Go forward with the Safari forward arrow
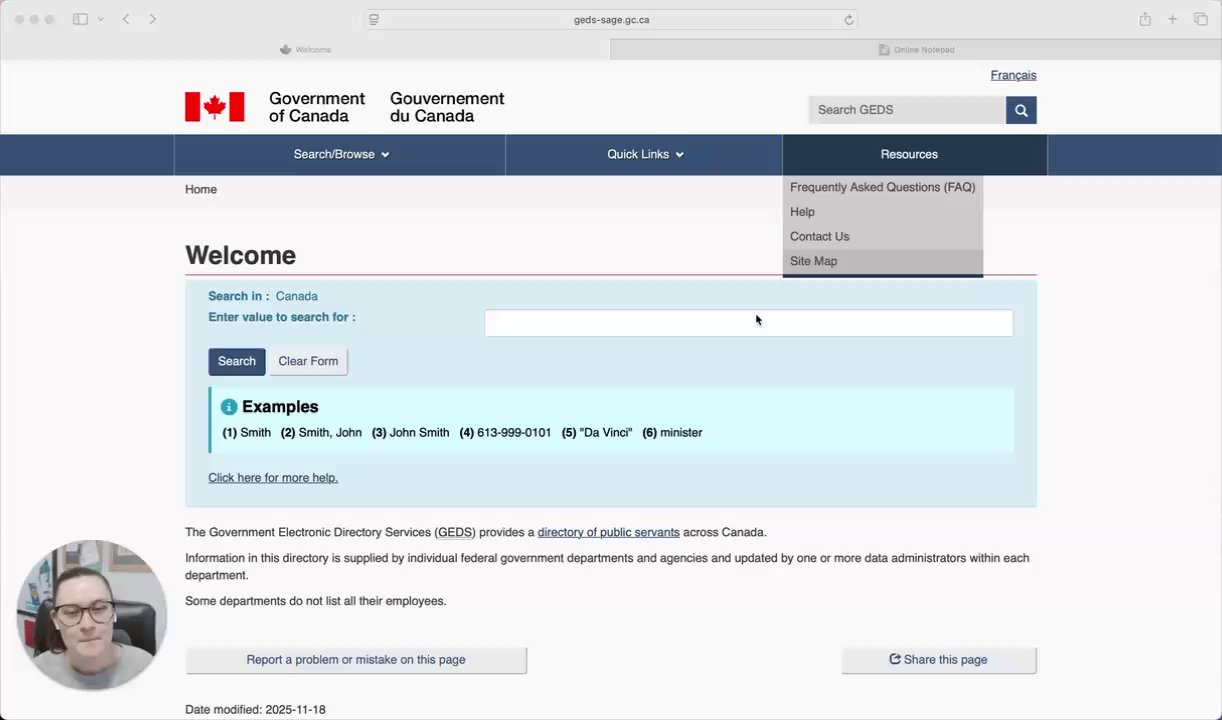Image resolution: width=1222 pixels, height=720 pixels. pos(152,19)
